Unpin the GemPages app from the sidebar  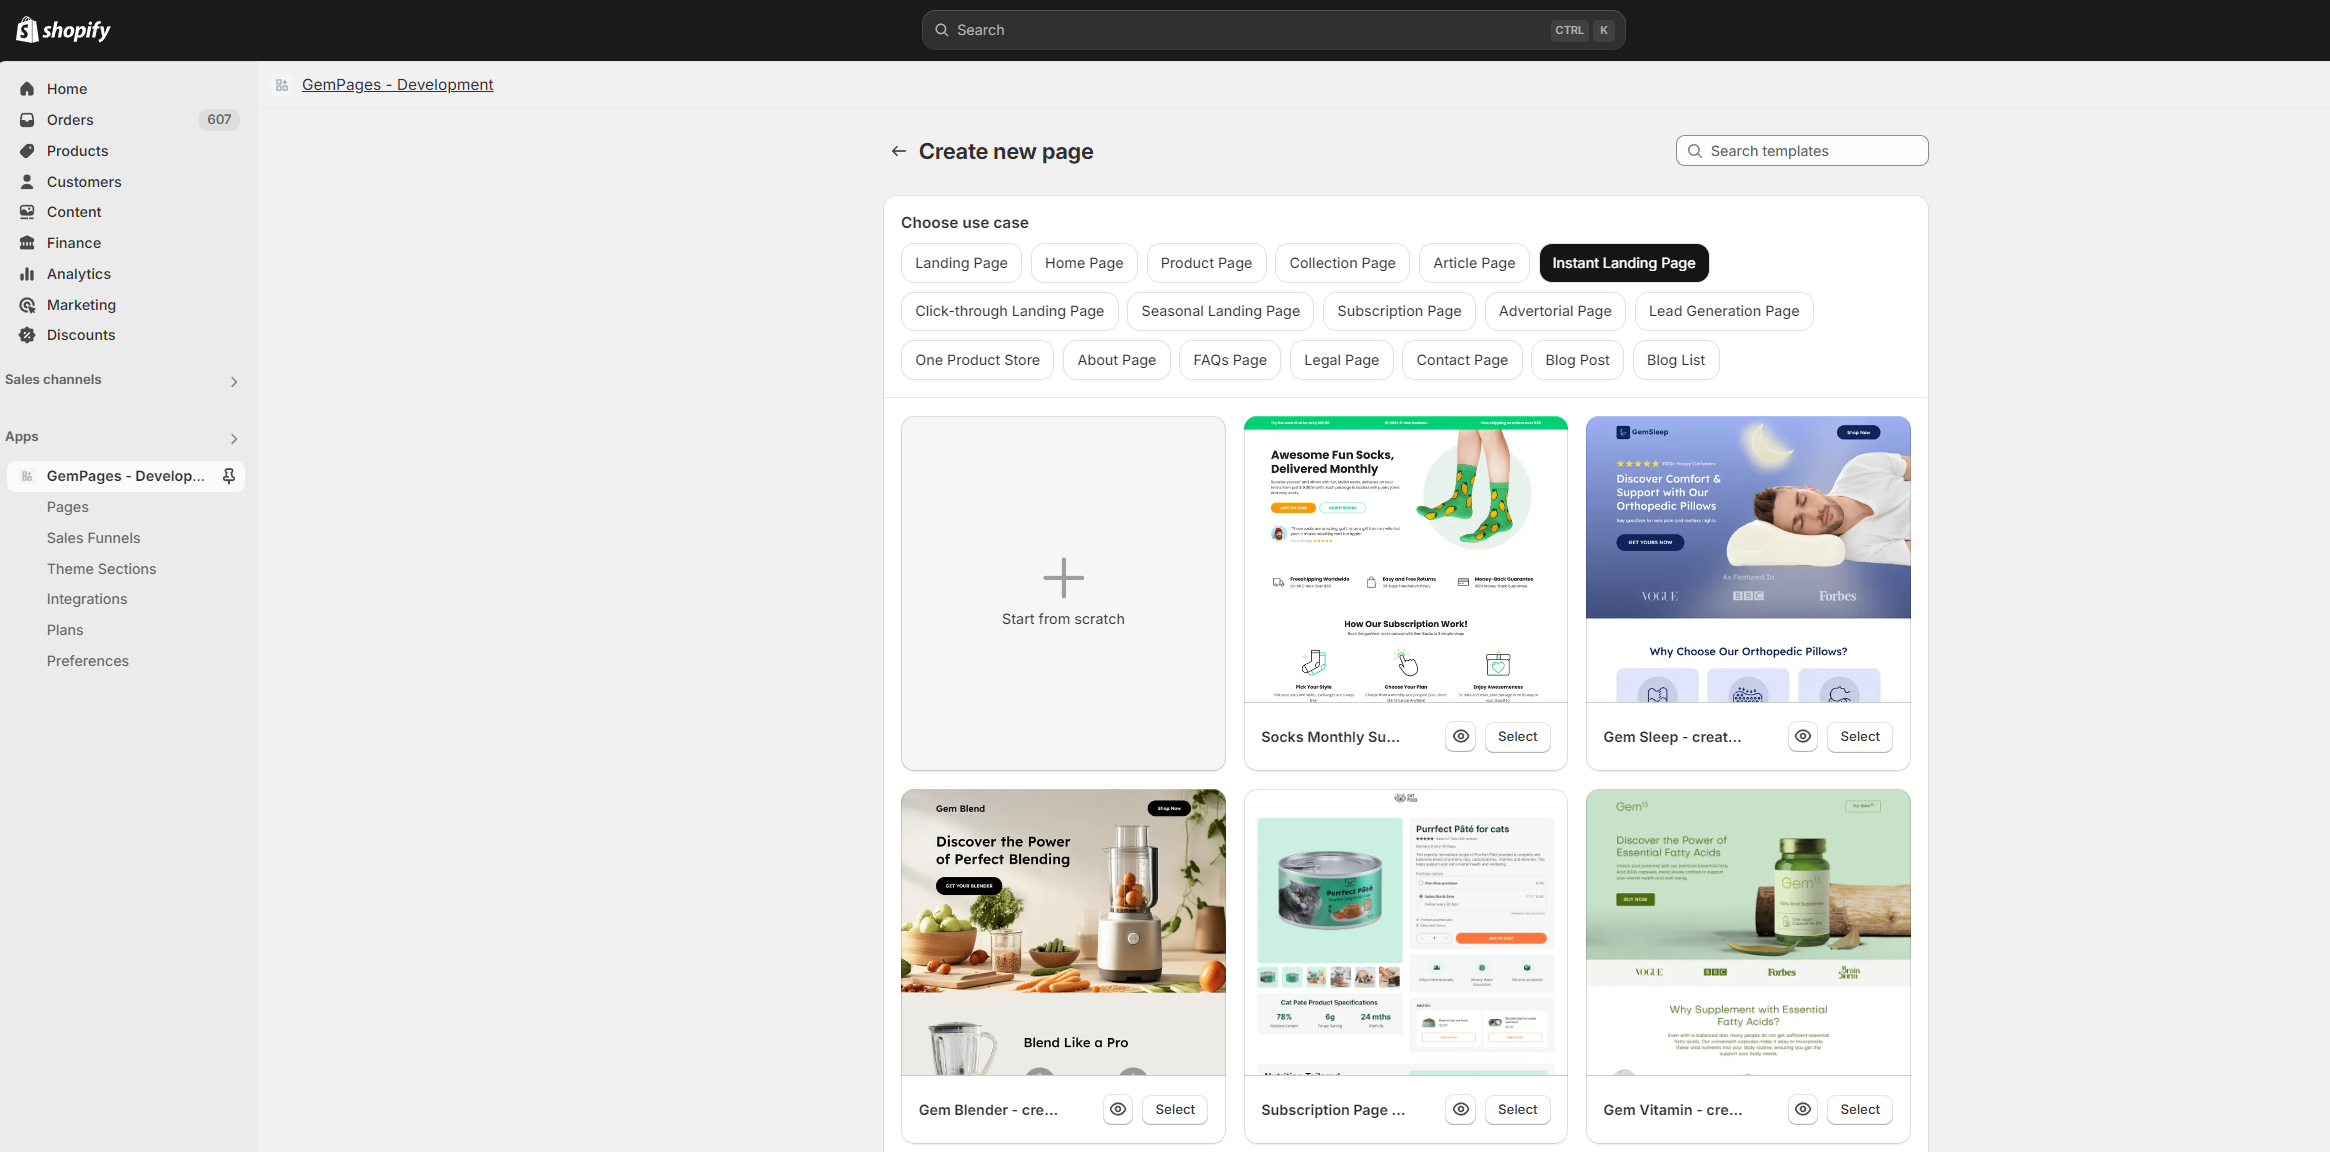pyautogui.click(x=229, y=476)
